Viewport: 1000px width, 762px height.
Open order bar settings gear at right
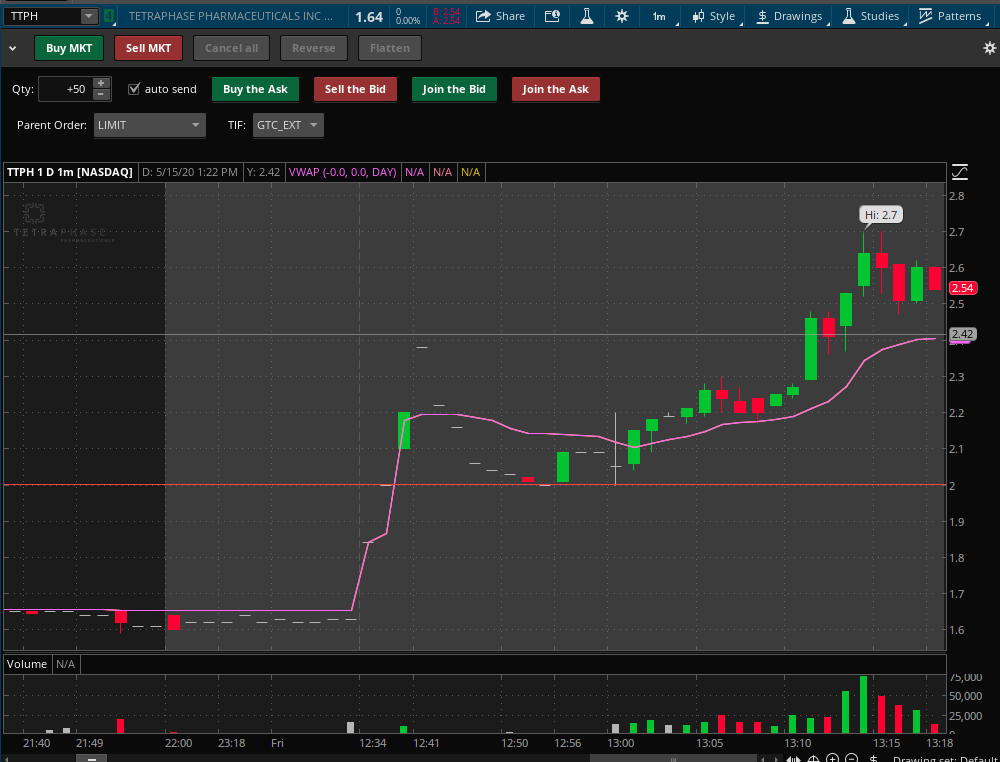990,48
